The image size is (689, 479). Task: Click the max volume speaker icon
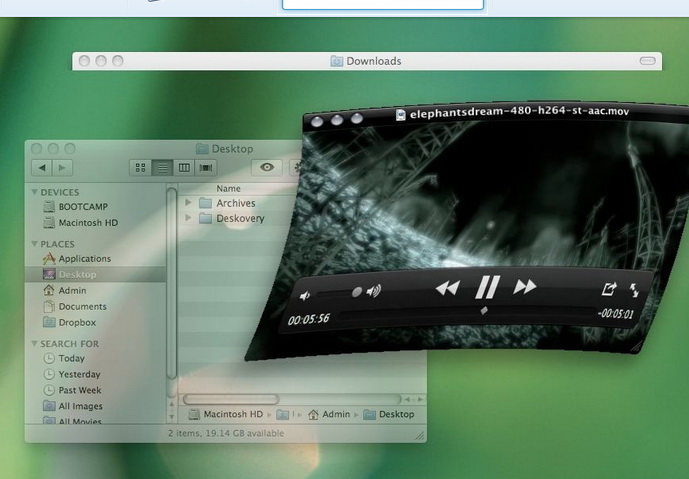[374, 292]
